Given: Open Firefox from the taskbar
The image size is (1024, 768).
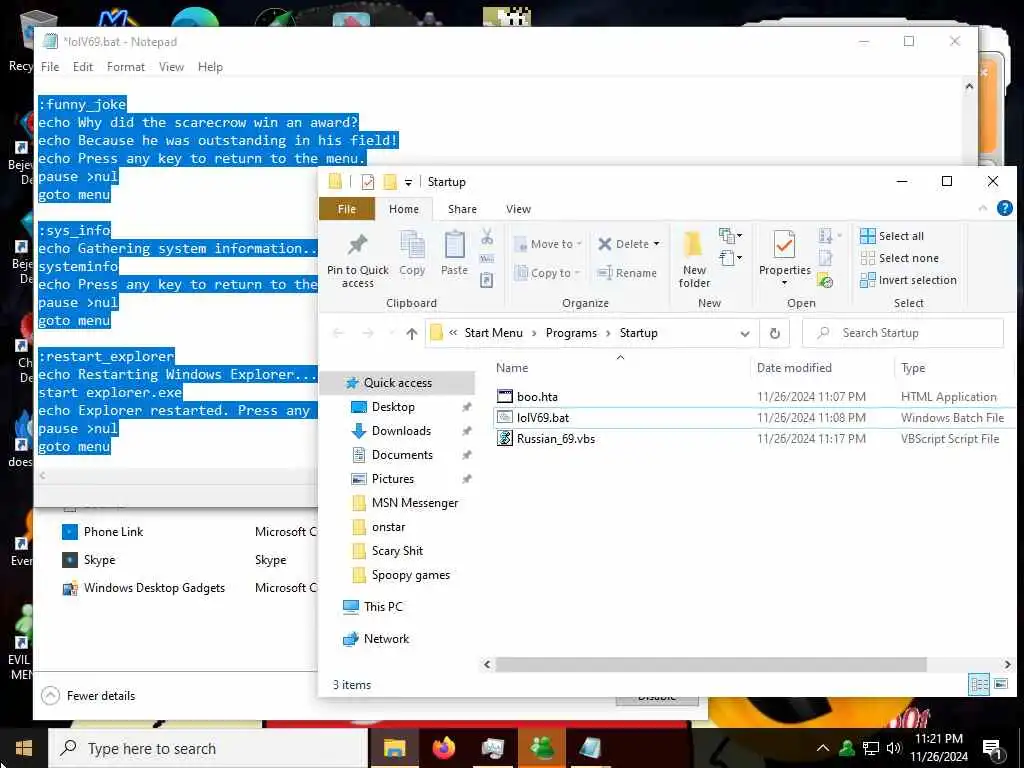Looking at the screenshot, I should point(443,748).
